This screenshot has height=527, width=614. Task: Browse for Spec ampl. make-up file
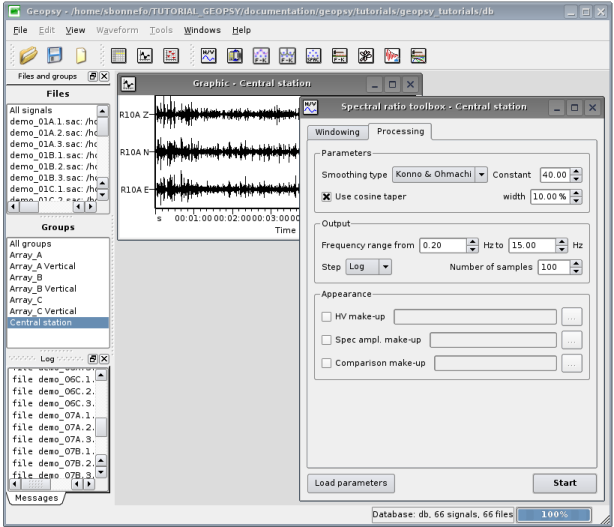point(572,340)
